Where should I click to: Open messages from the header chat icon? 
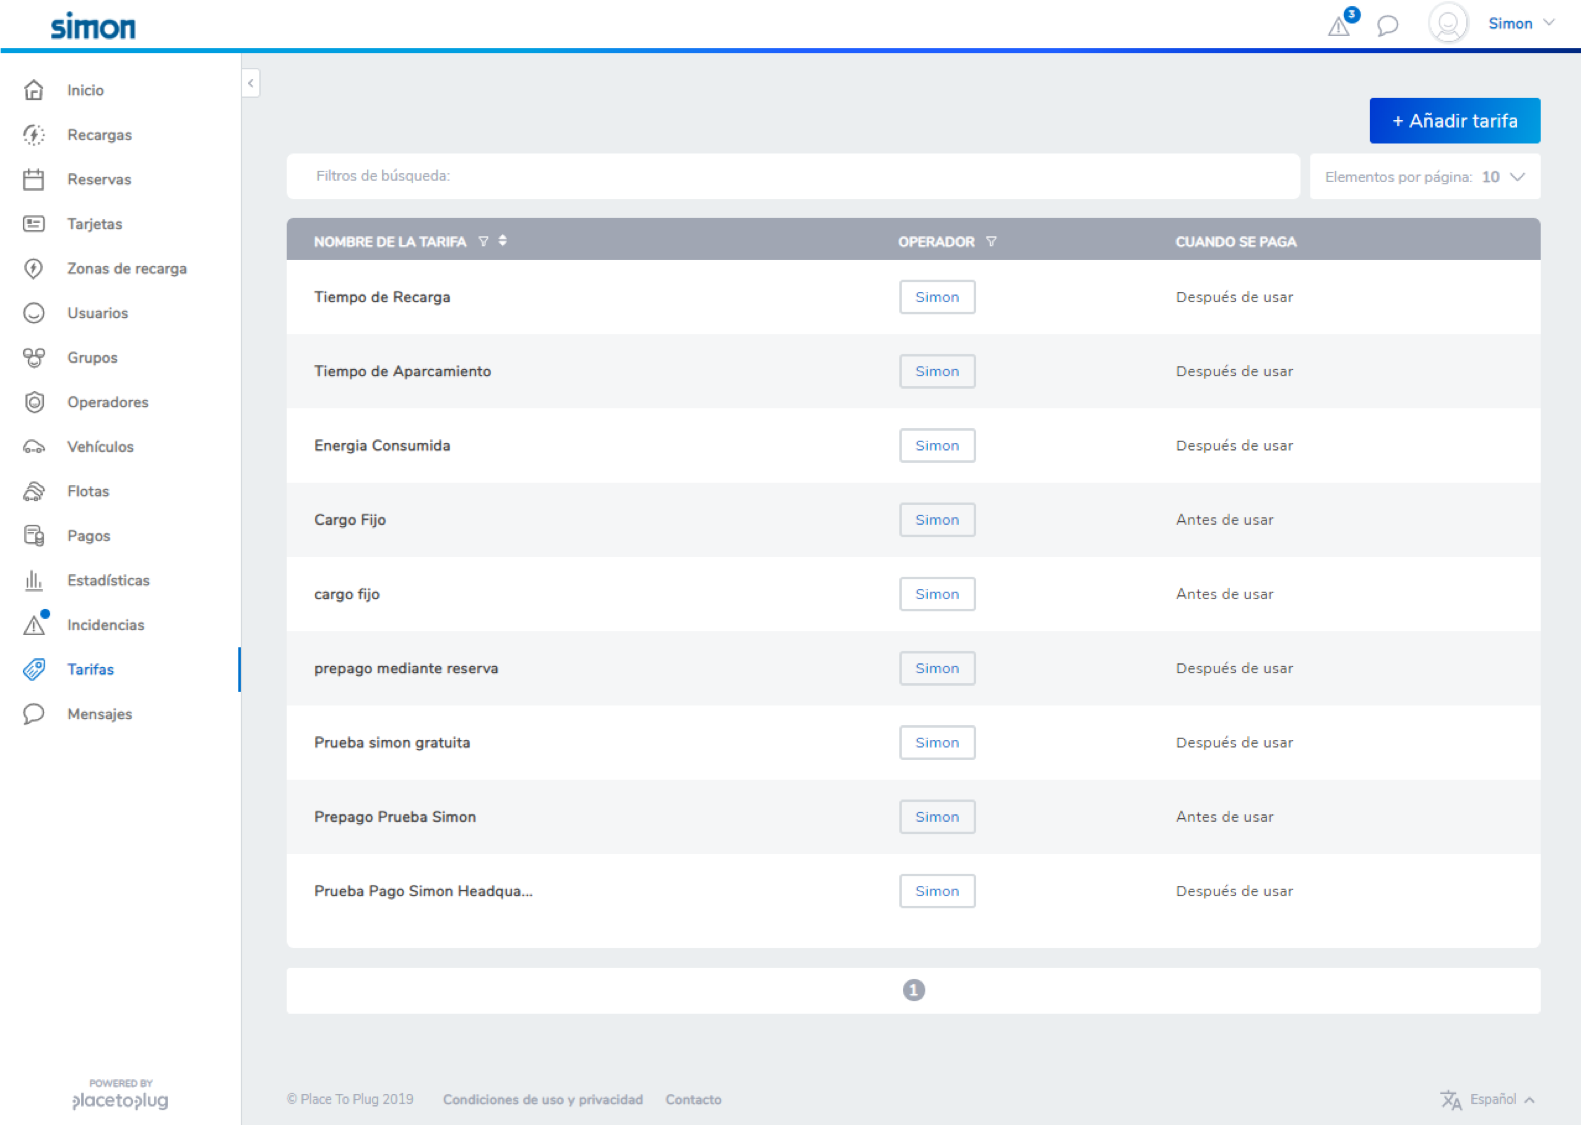[x=1387, y=26]
